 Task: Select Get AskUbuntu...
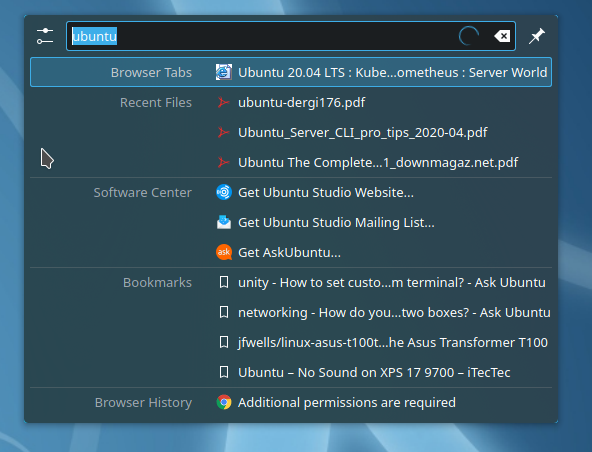[x=289, y=253]
